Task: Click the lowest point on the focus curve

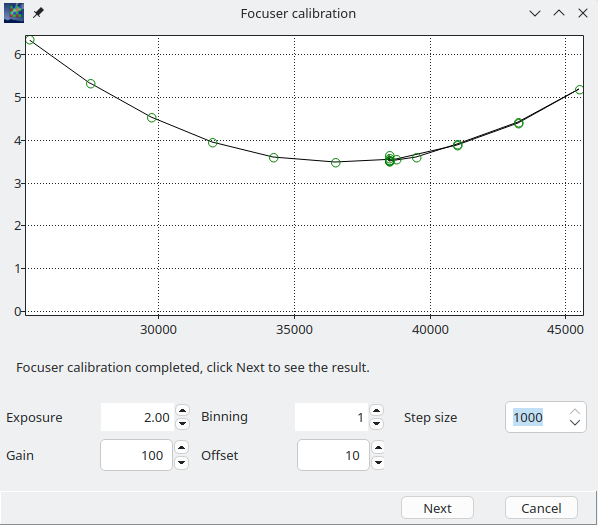Action: point(336,163)
